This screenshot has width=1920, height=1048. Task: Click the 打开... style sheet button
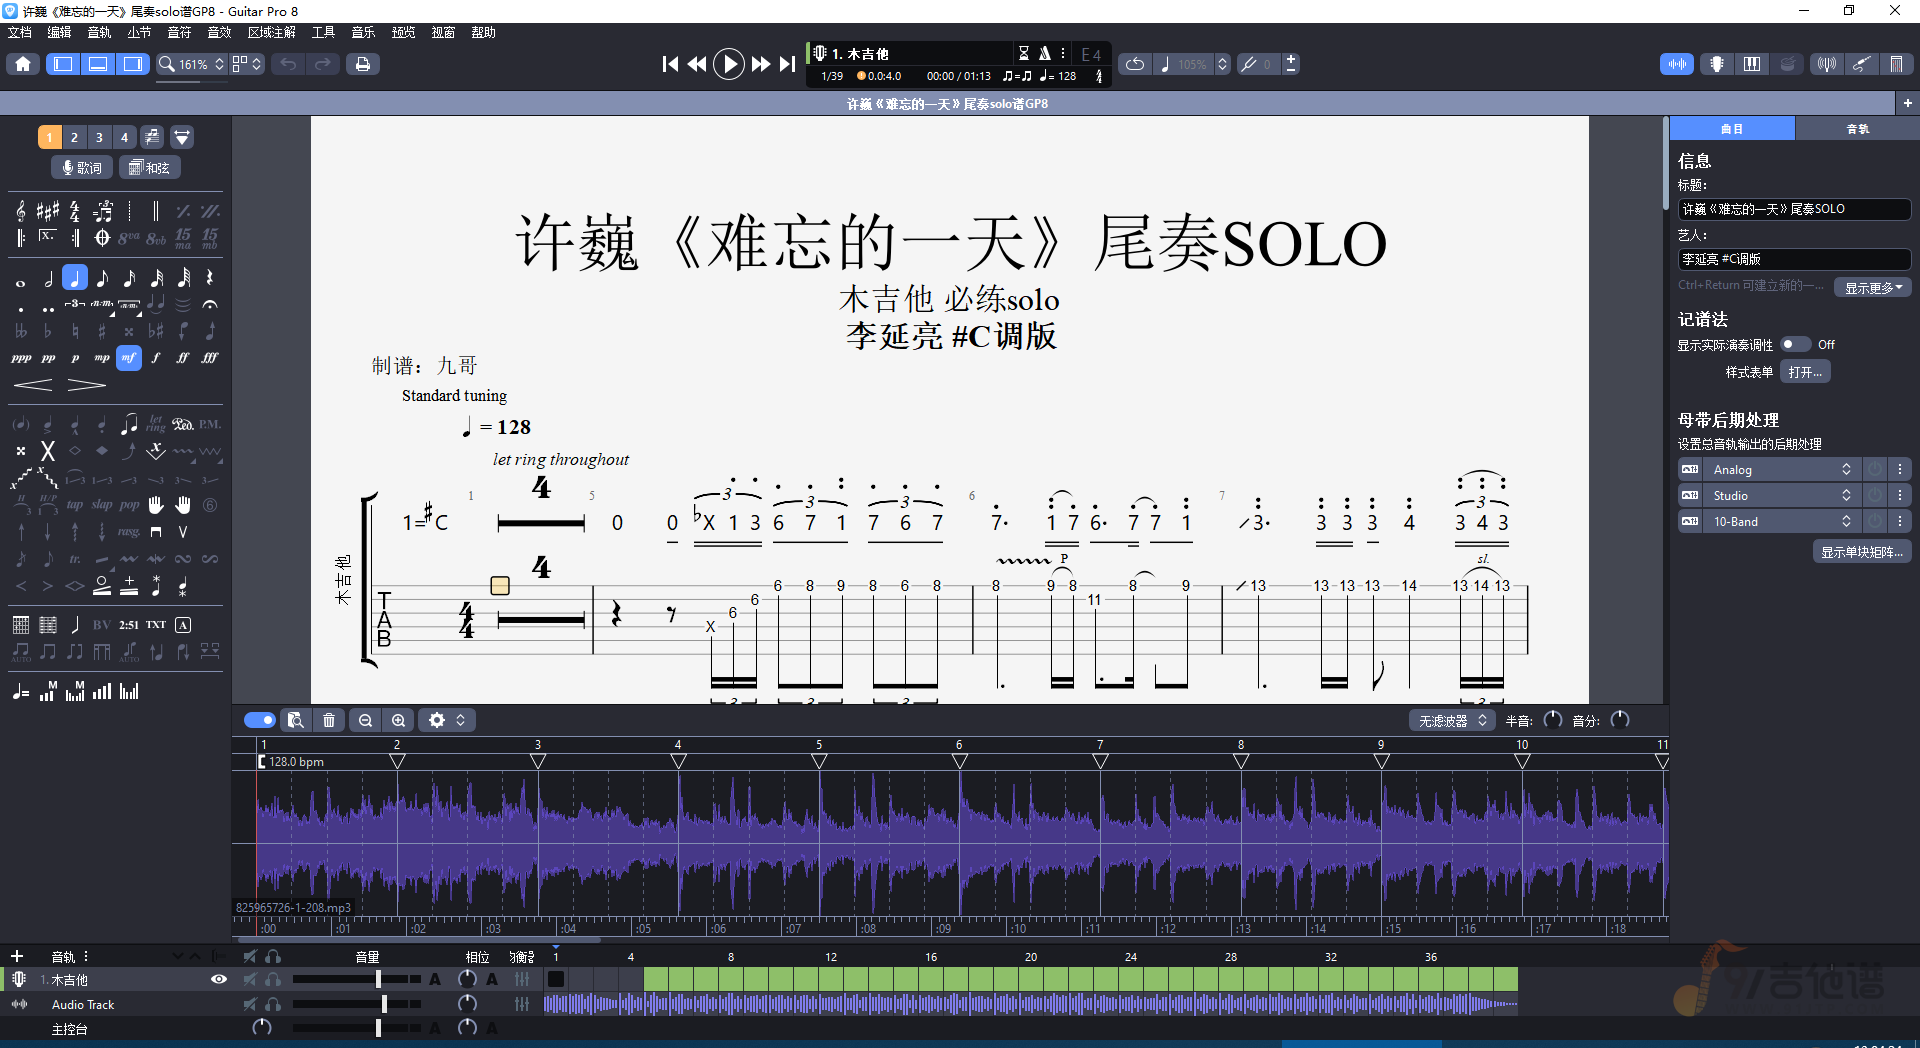[1805, 372]
